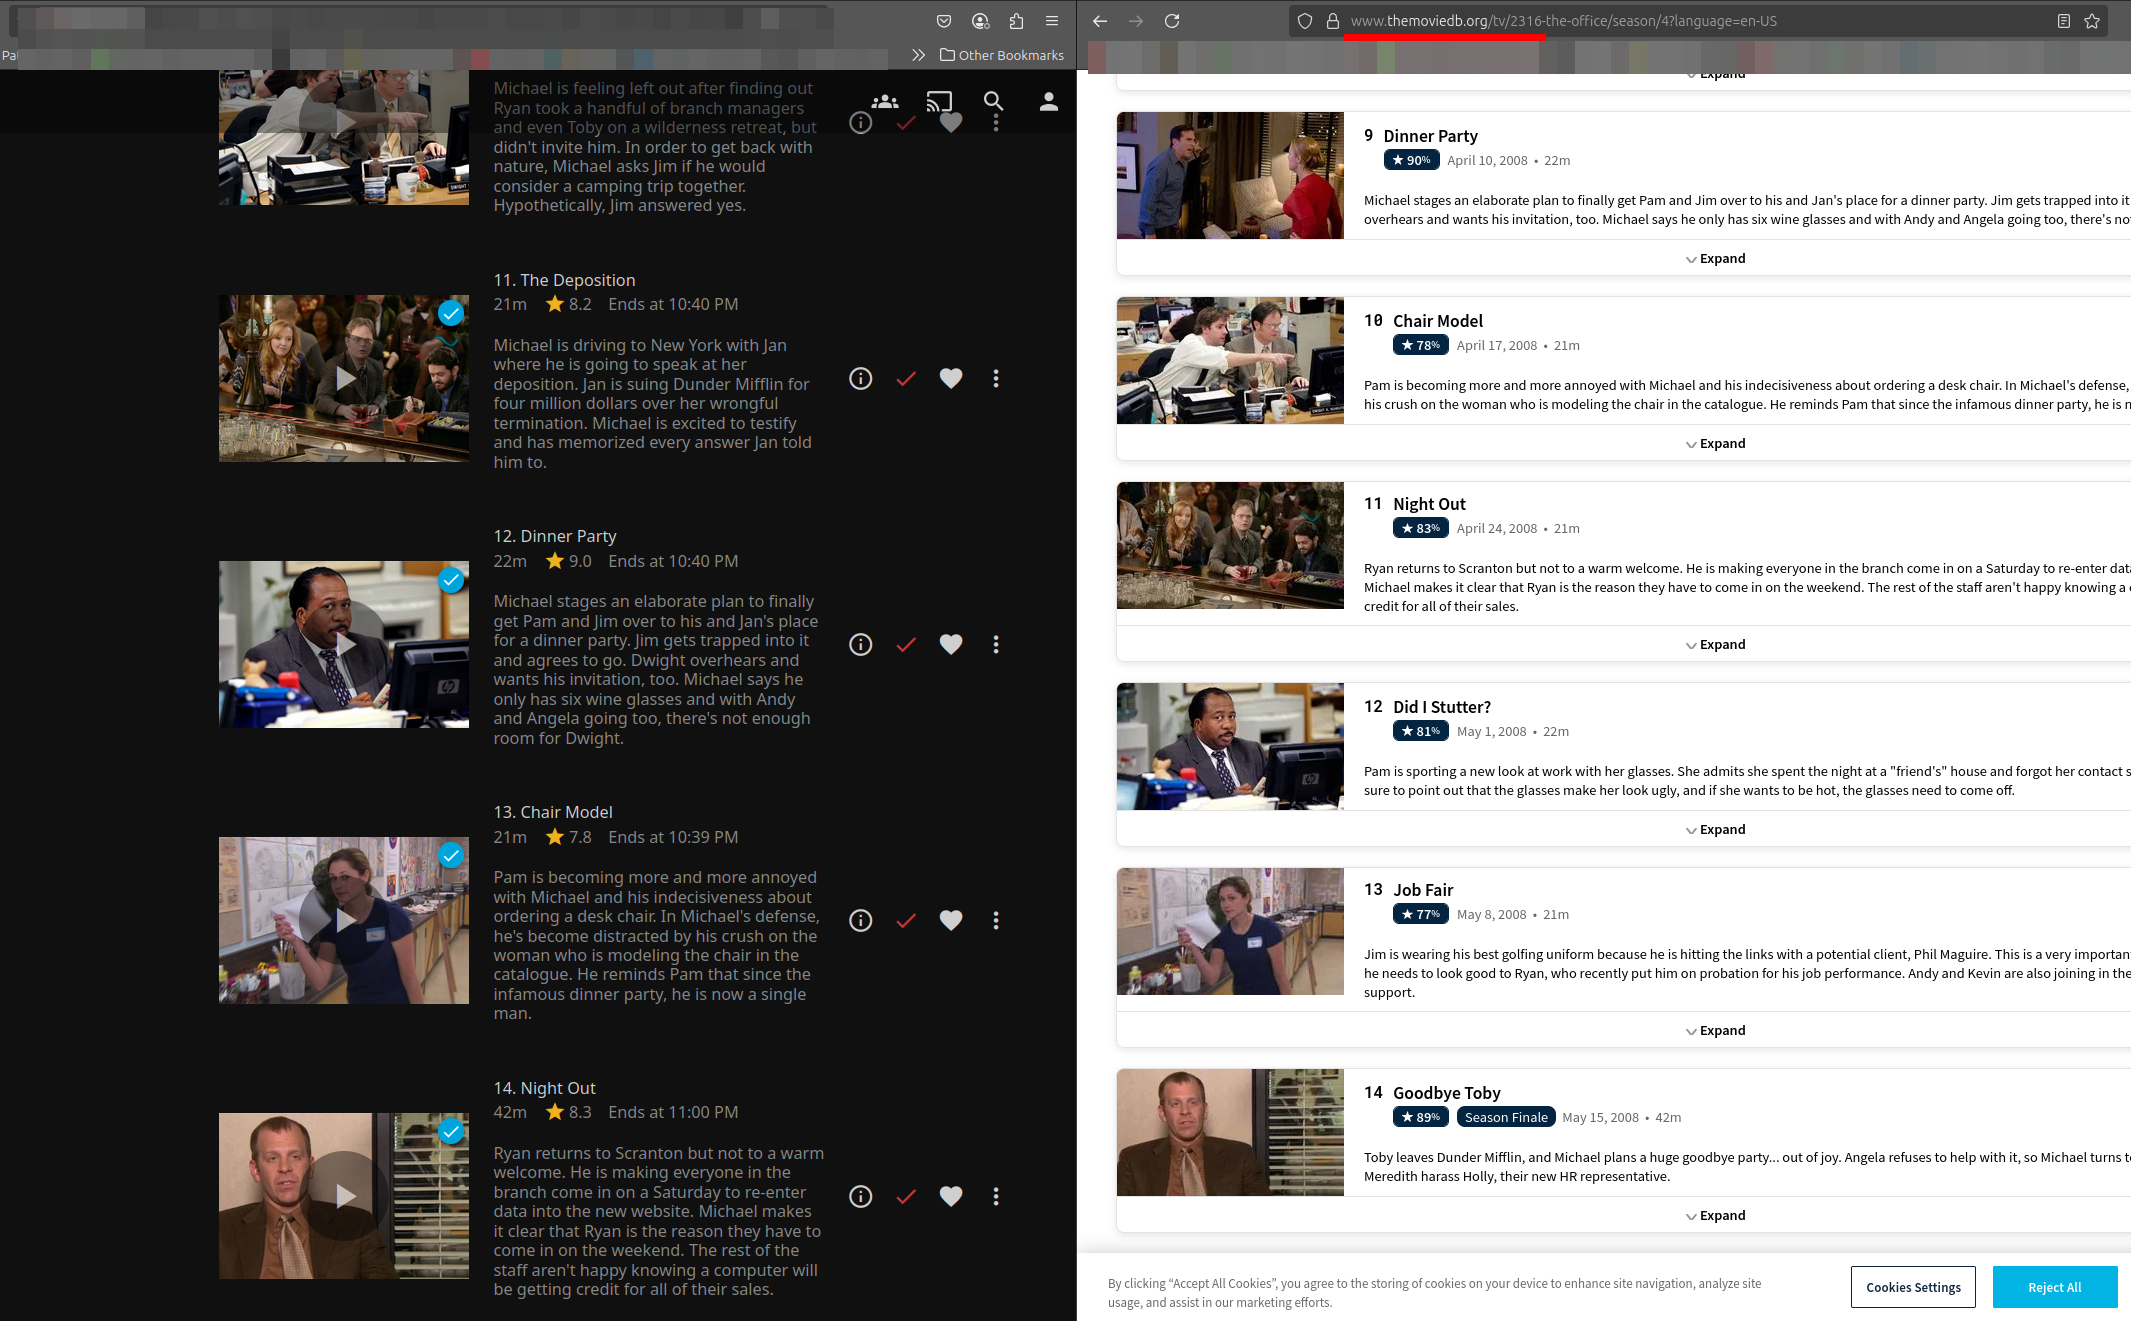
Task: Show info for The Deposition episode
Action: tap(860, 379)
